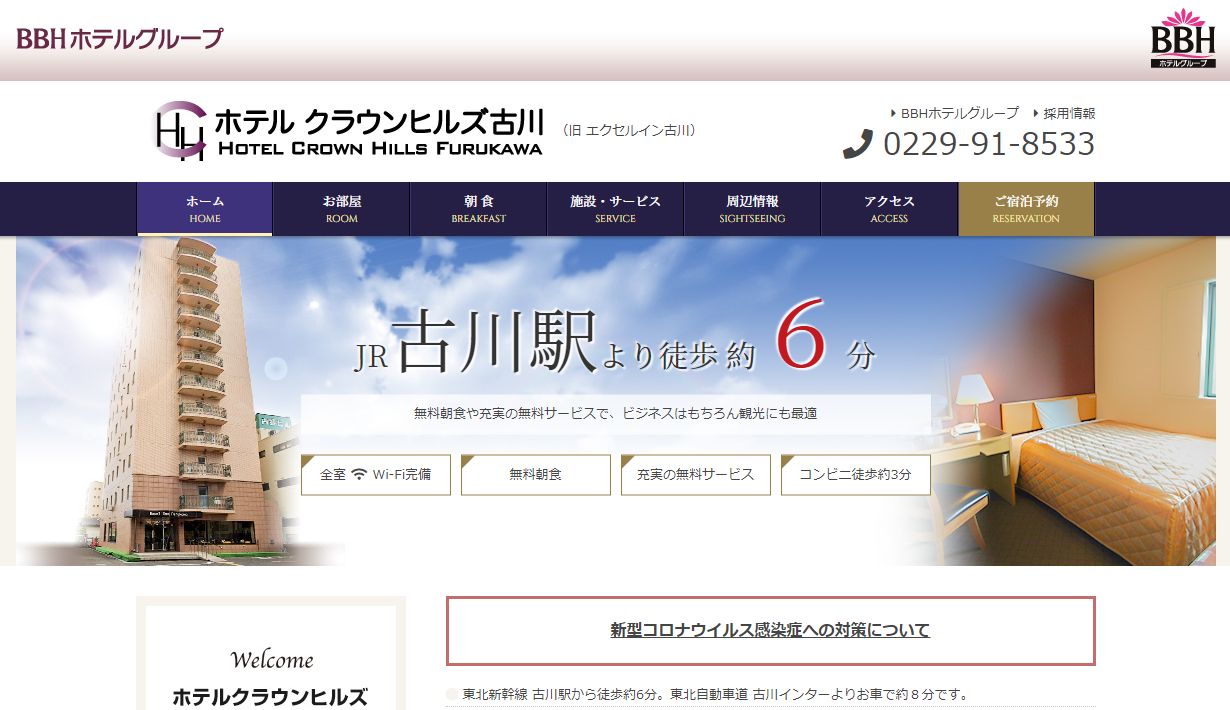Viewport: 1230px width, 710px height.
Task: Open 施設・サービス SERVICE menu
Action: pos(615,209)
